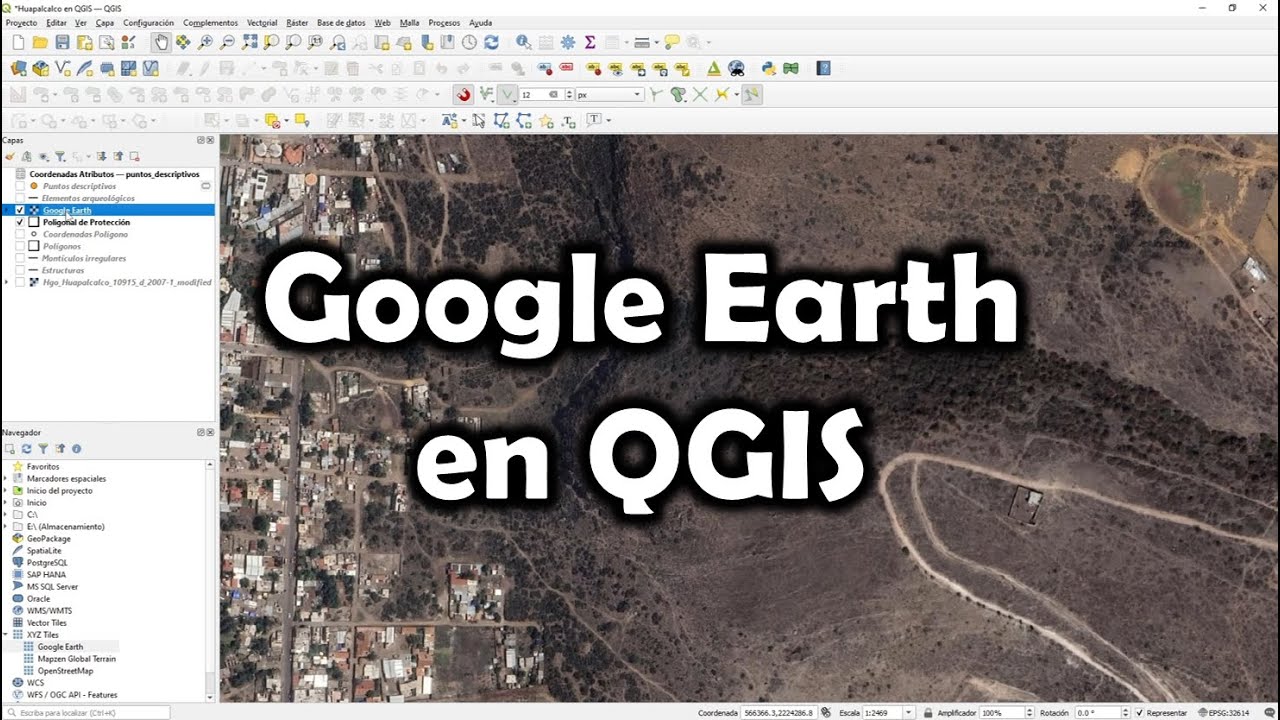Viewport: 1280px width, 720px height.
Task: Enable the Puntos descriptivos layer checkbox
Action: point(20,186)
